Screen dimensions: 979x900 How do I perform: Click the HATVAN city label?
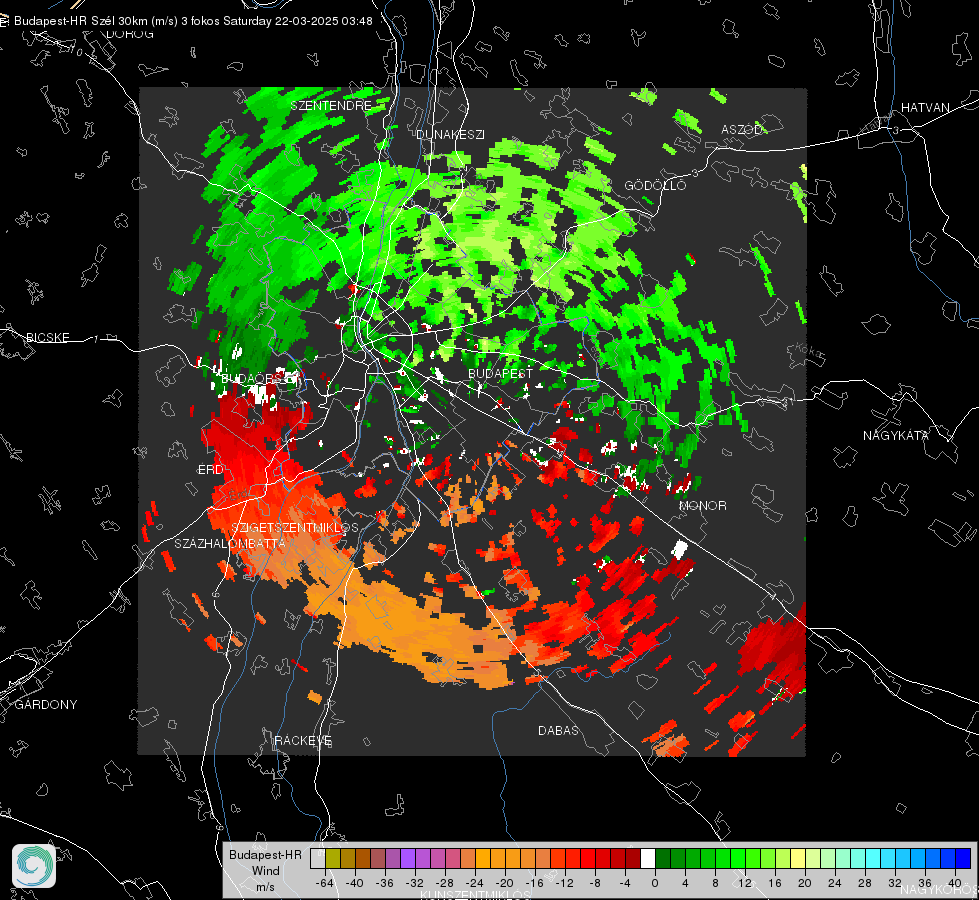tap(925, 107)
